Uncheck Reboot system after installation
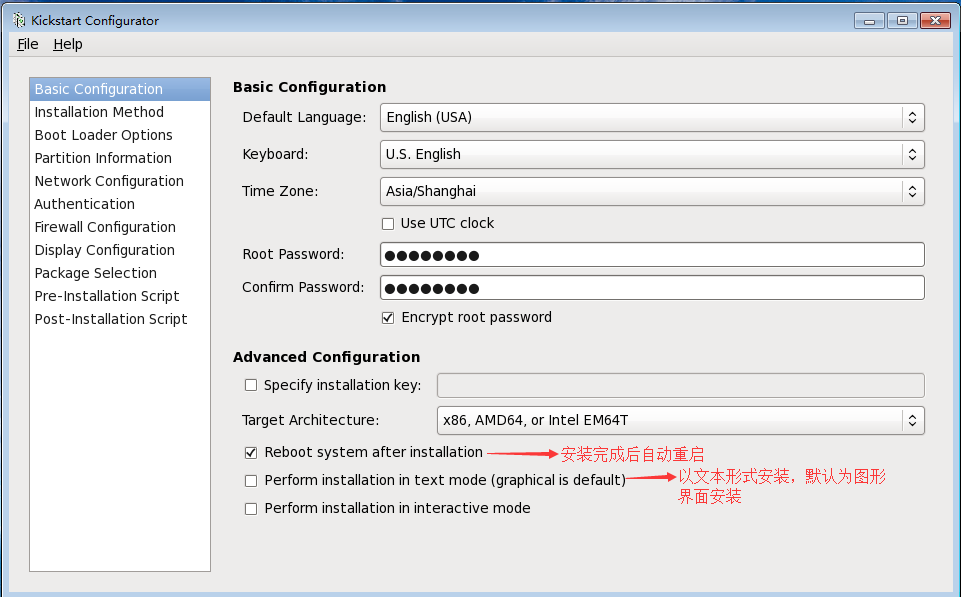This screenshot has width=961, height=597. (251, 452)
